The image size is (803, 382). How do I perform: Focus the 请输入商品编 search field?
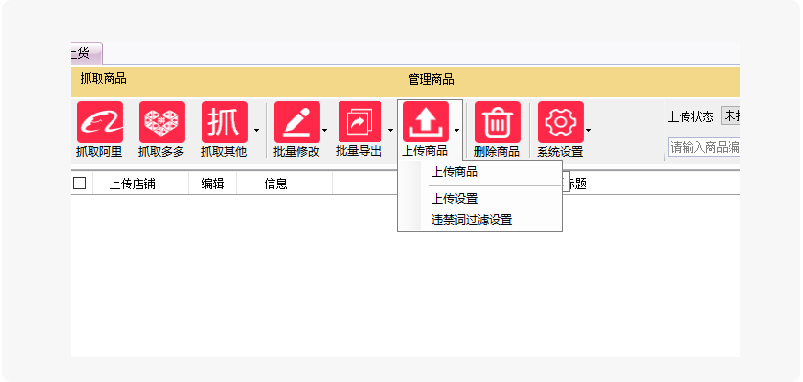click(x=704, y=147)
